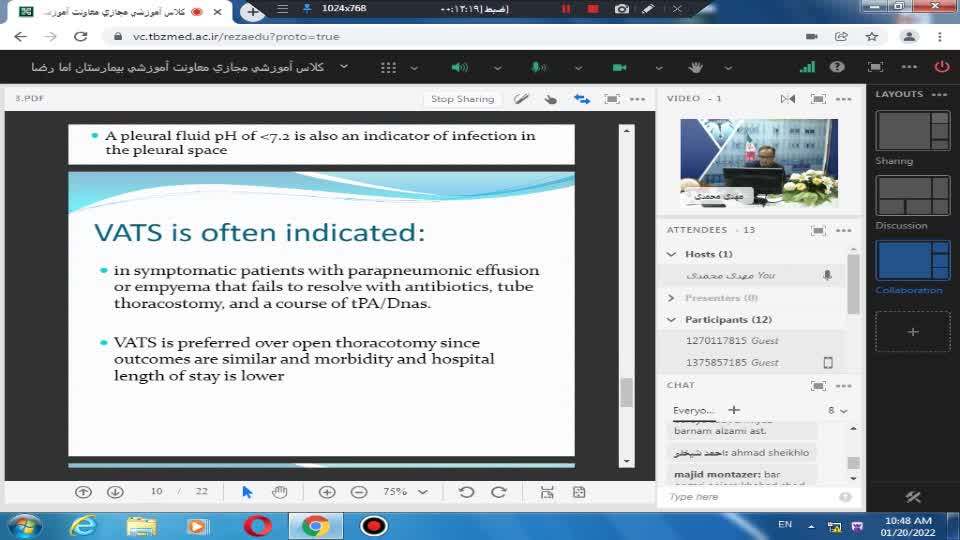
Task: Add a new layout with plus button
Action: point(912,332)
